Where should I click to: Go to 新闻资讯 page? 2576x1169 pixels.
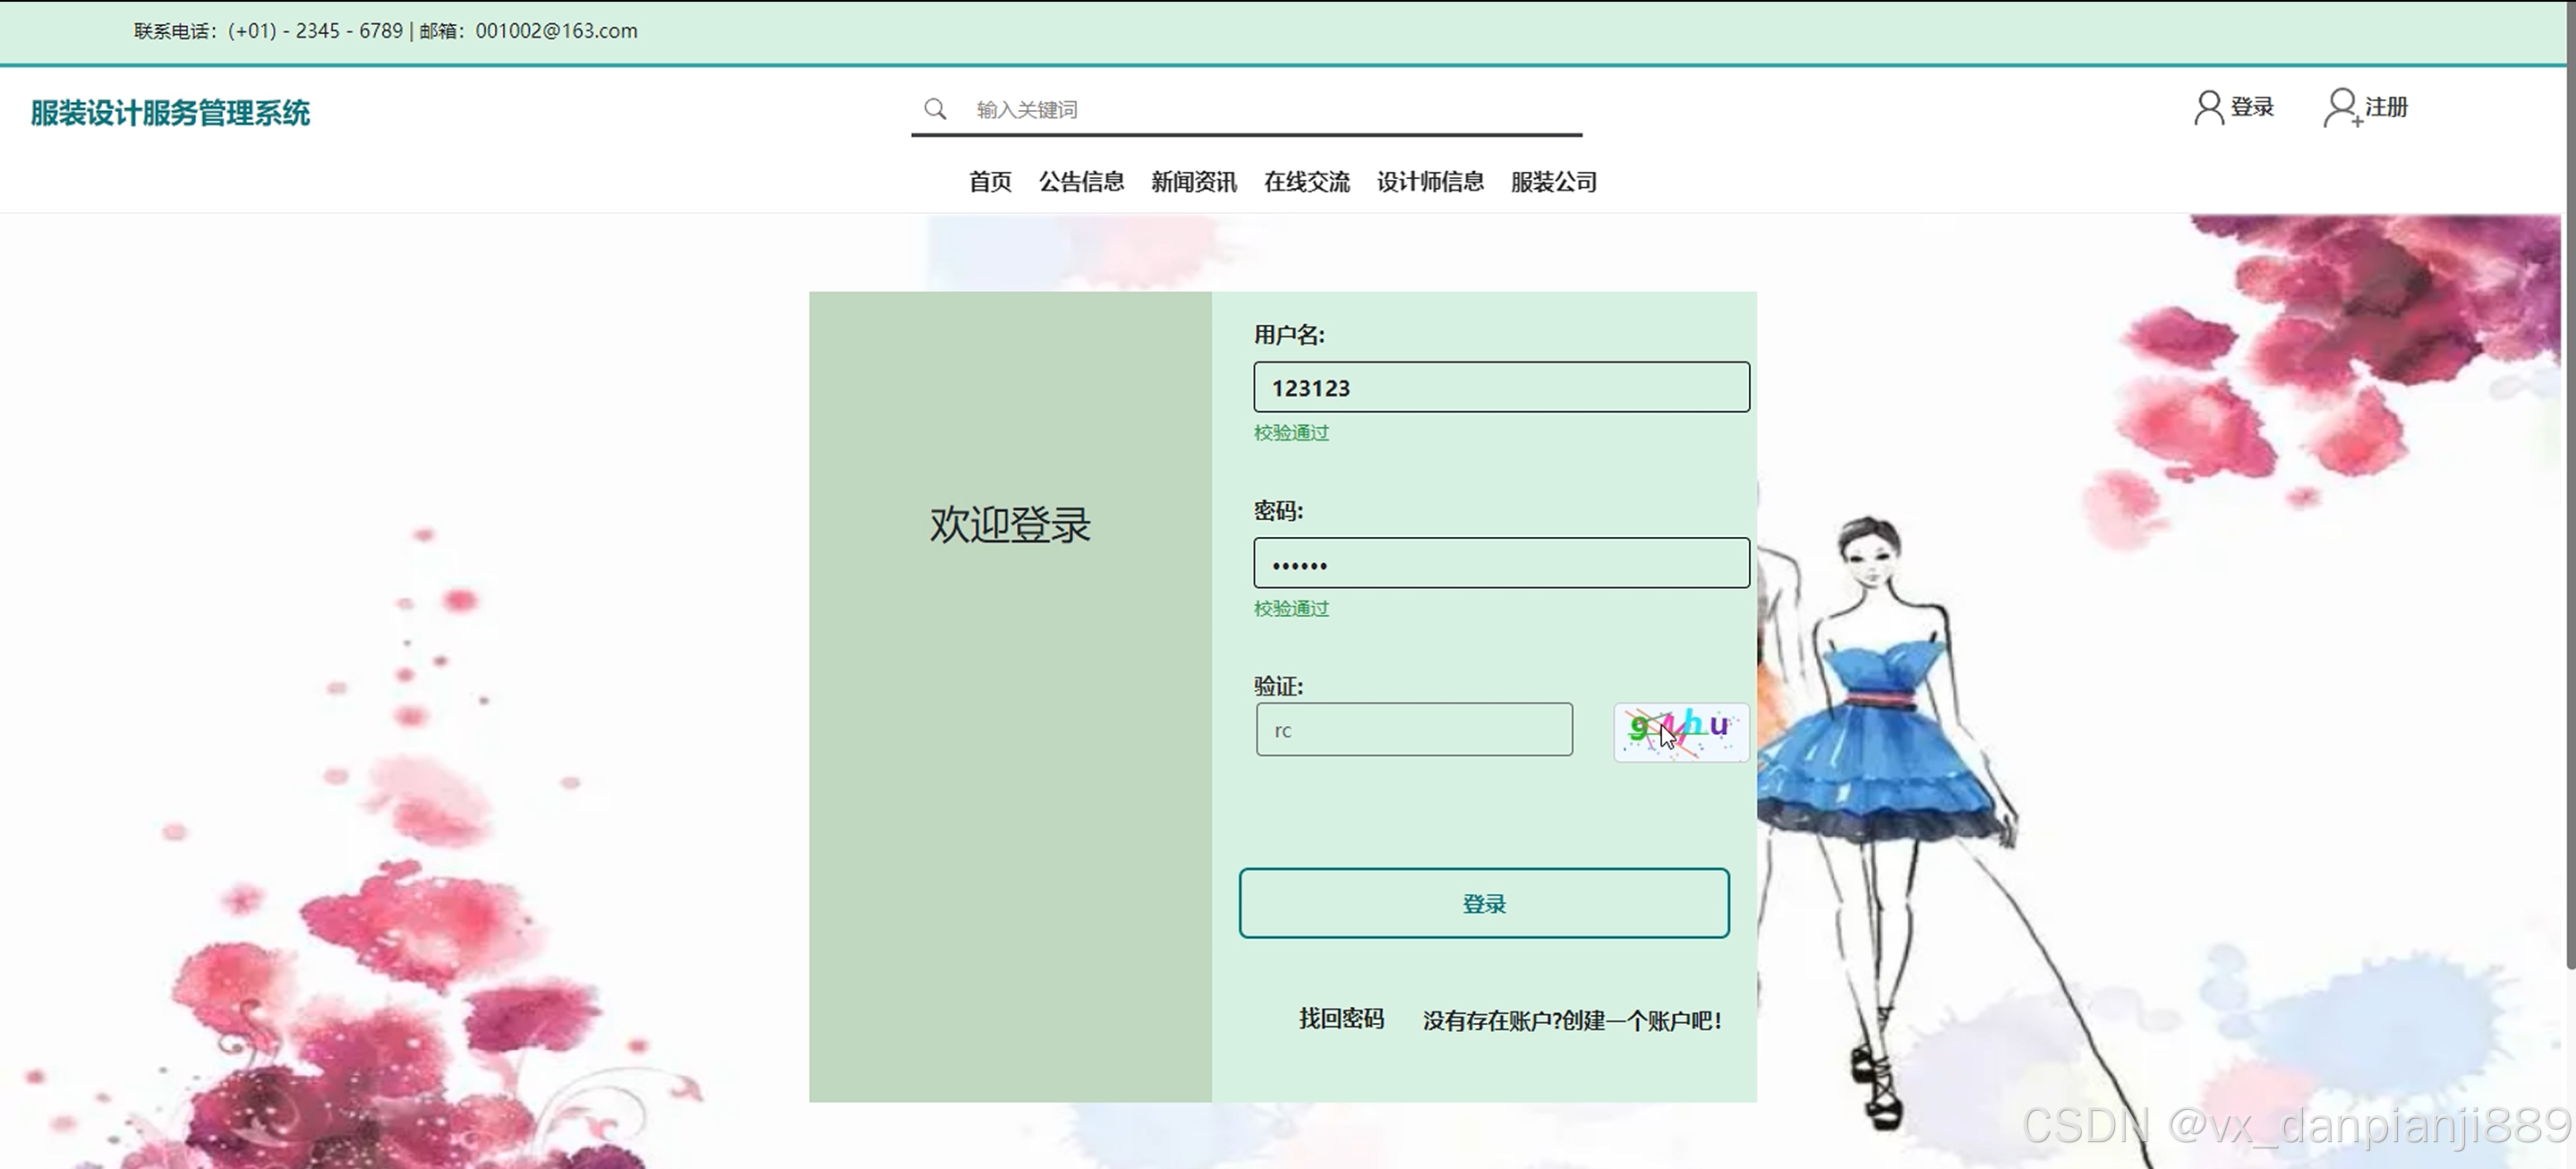point(1194,182)
